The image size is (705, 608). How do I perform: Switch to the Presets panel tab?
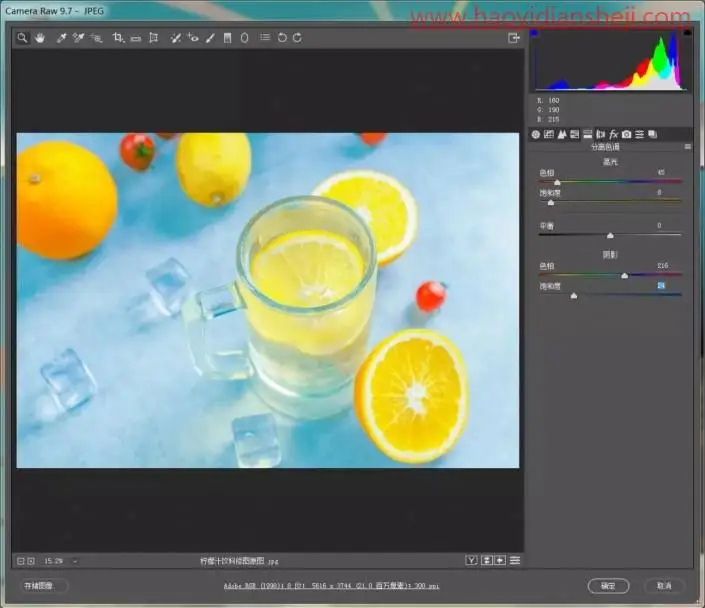[639, 134]
